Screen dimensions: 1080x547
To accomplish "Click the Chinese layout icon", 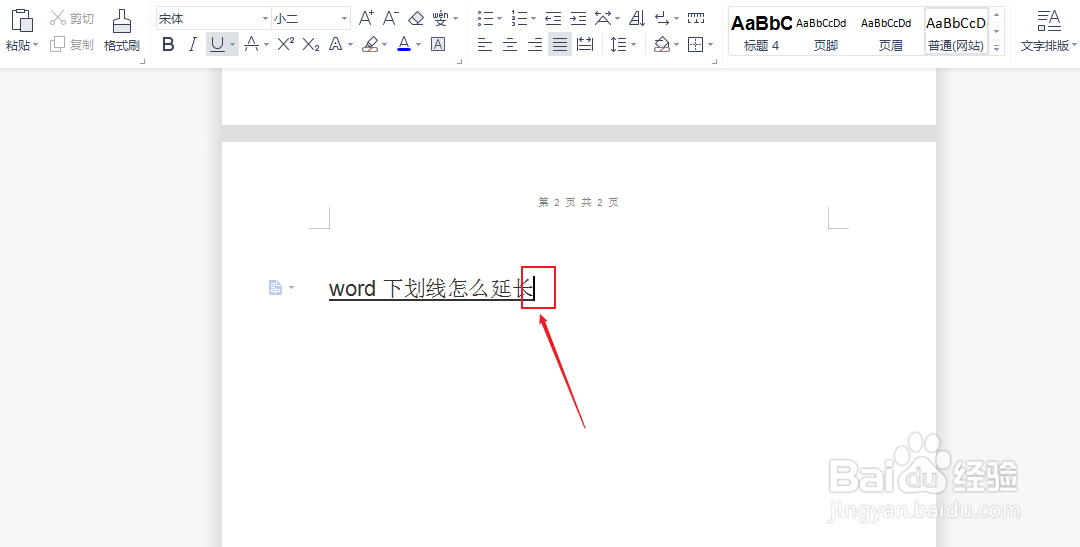I will (603, 18).
